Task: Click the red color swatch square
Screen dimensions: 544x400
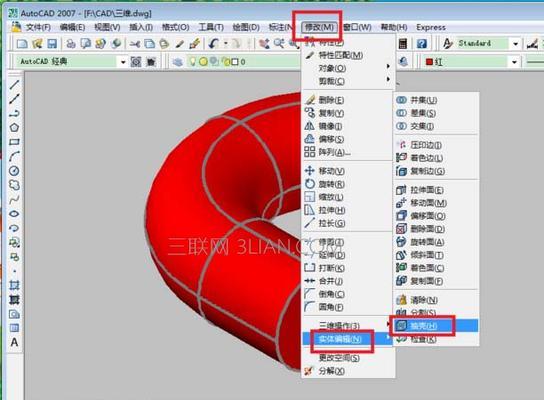Action: [x=429, y=62]
